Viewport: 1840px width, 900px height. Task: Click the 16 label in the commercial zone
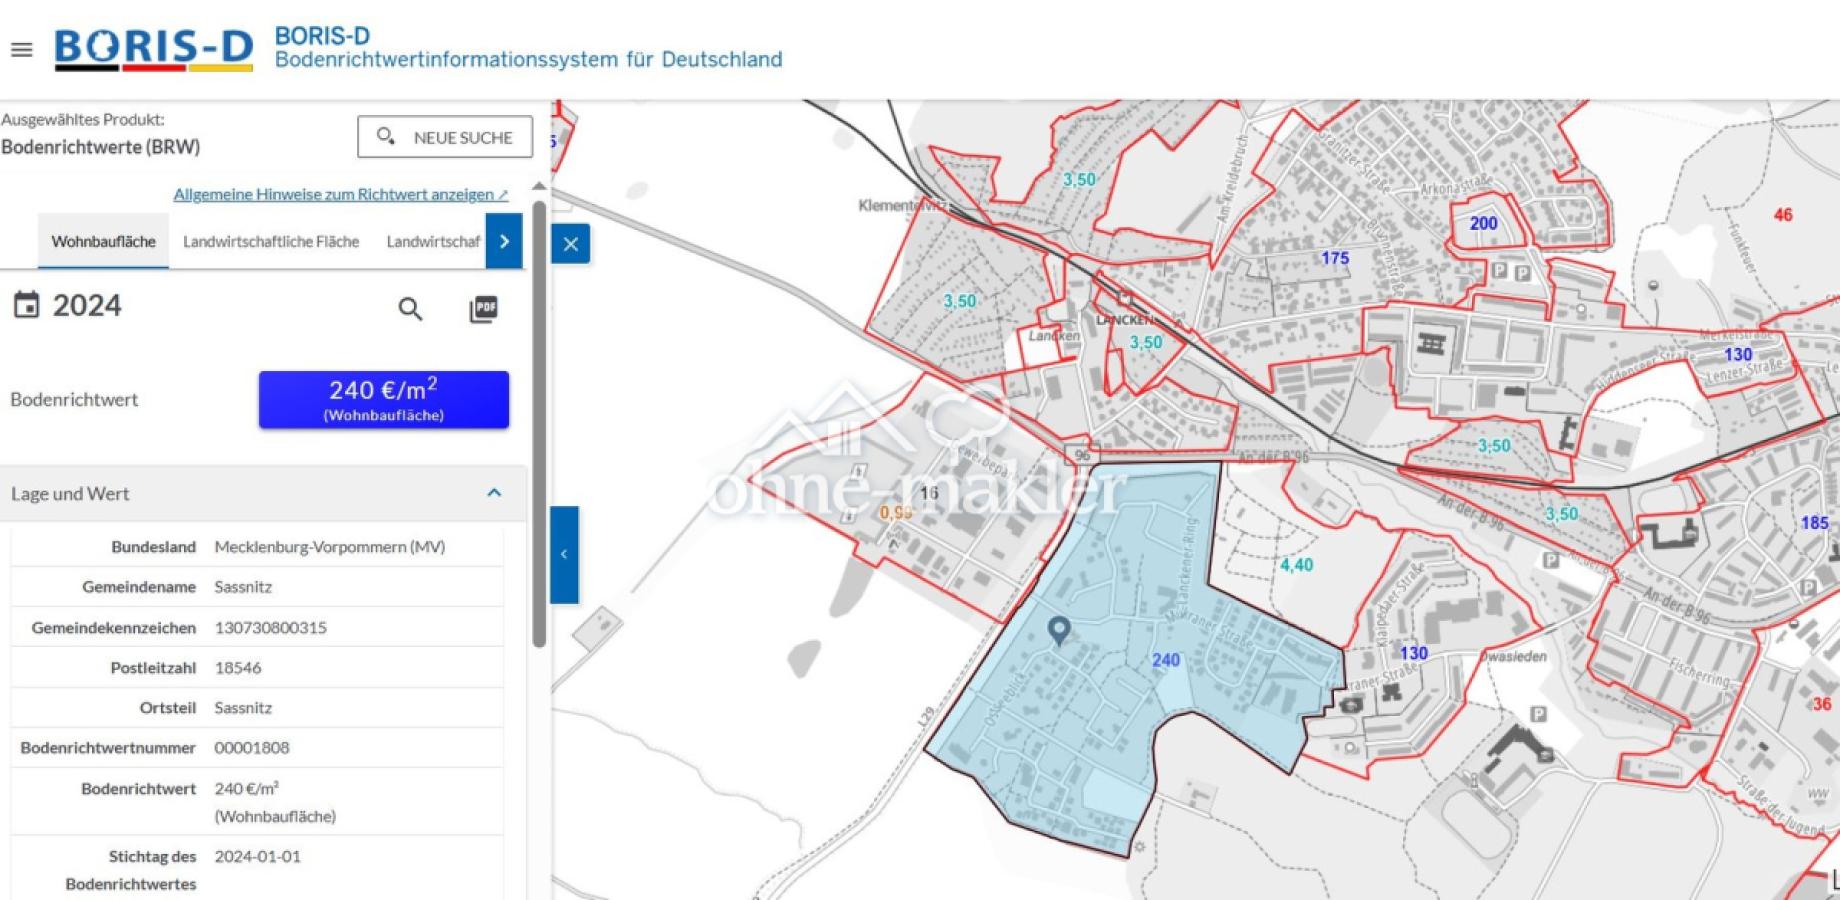(x=929, y=492)
